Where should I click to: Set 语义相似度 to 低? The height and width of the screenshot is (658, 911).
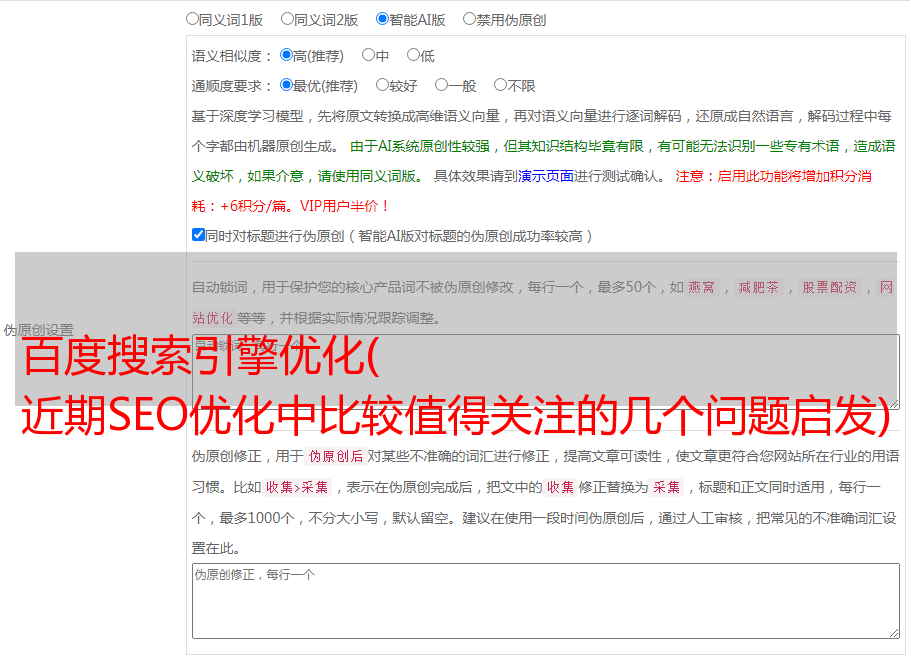tap(413, 55)
